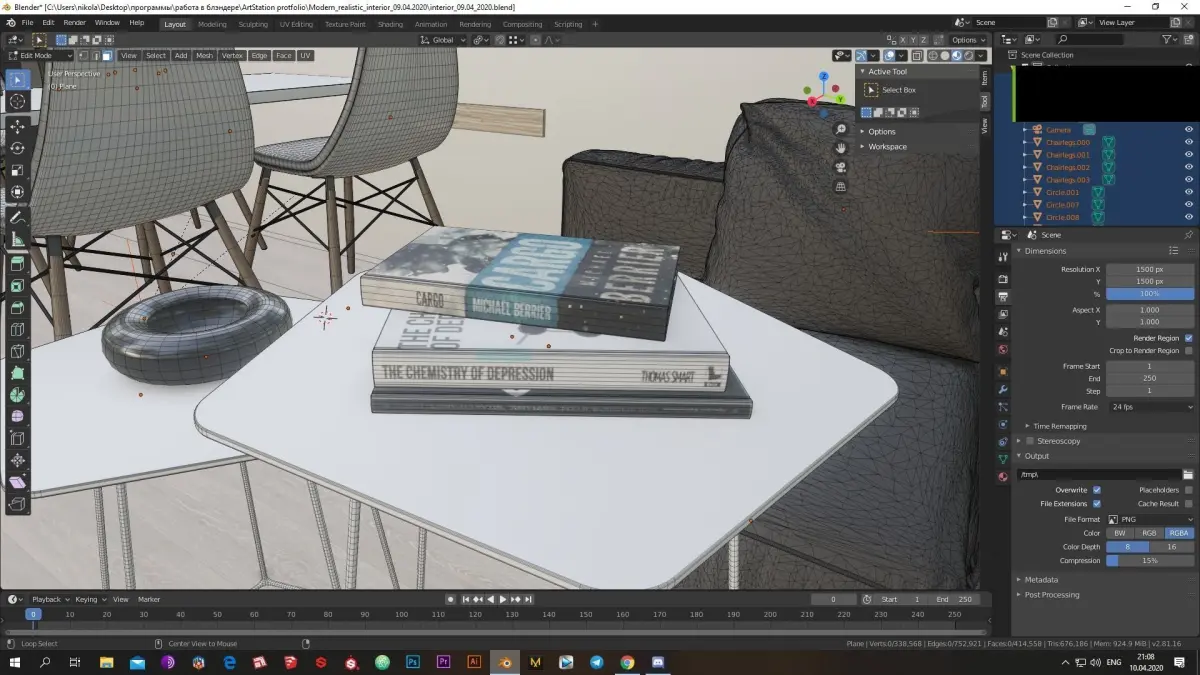The height and width of the screenshot is (675, 1200).
Task: Open the Output properties tab icon
Action: (1003, 297)
